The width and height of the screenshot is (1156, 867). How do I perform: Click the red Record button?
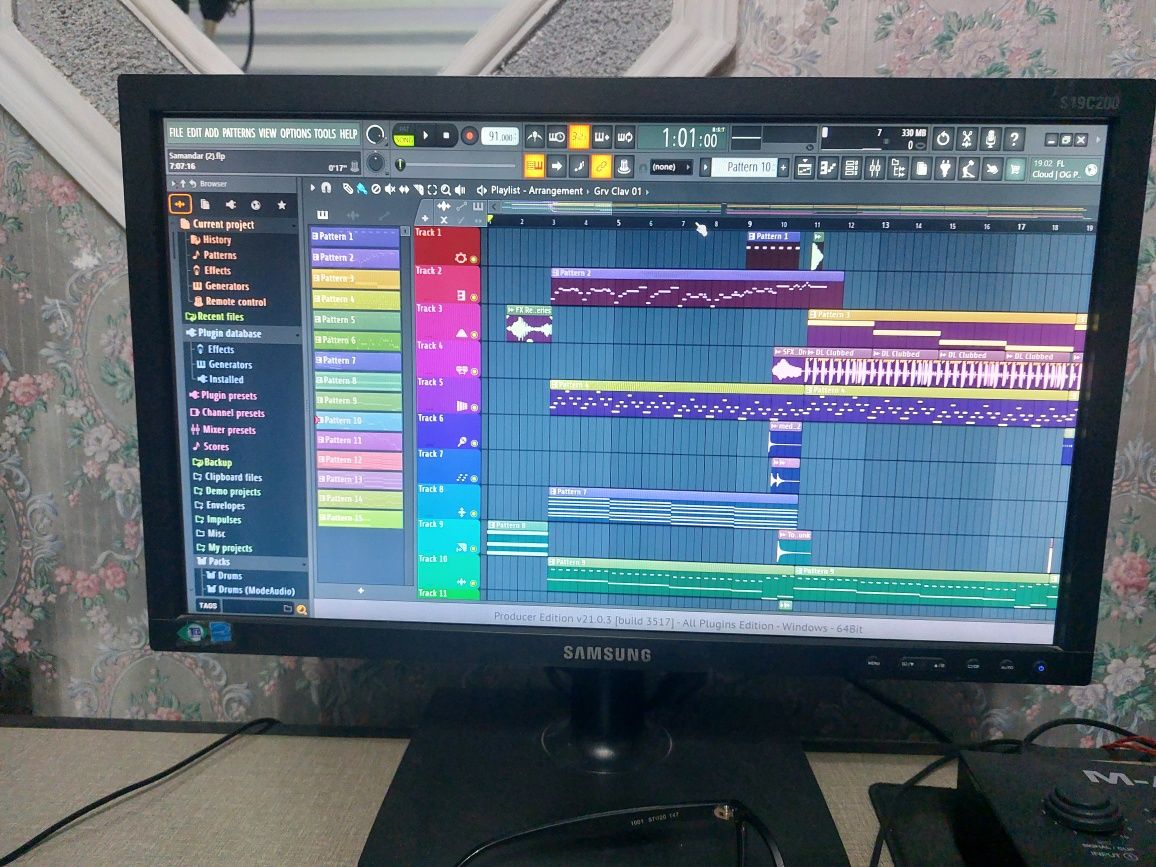[468, 136]
